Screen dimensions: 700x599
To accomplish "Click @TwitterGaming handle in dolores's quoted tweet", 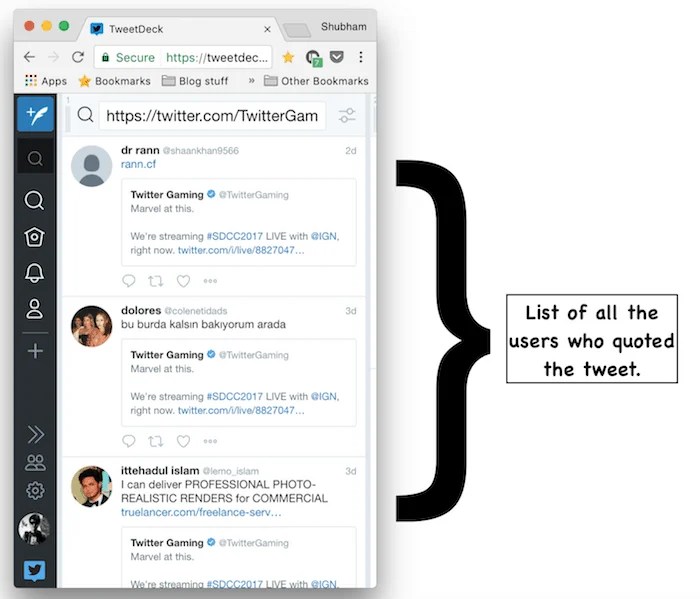I will coord(254,355).
